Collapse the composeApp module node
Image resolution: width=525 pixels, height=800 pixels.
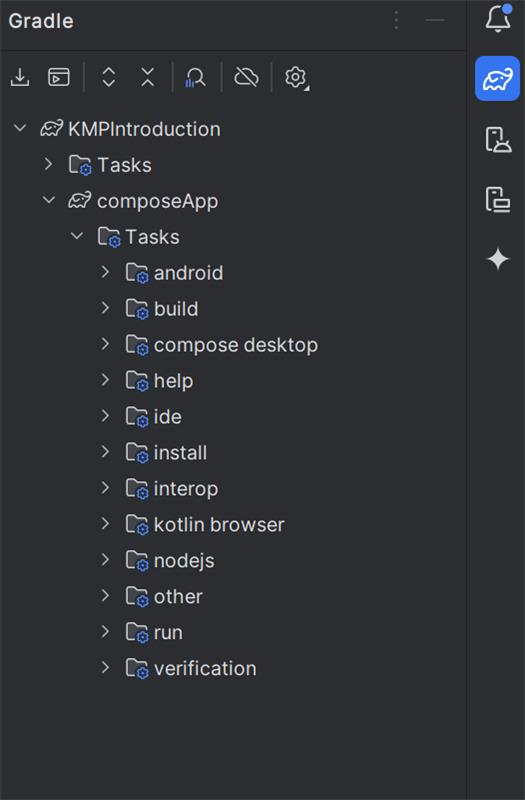[x=48, y=200]
